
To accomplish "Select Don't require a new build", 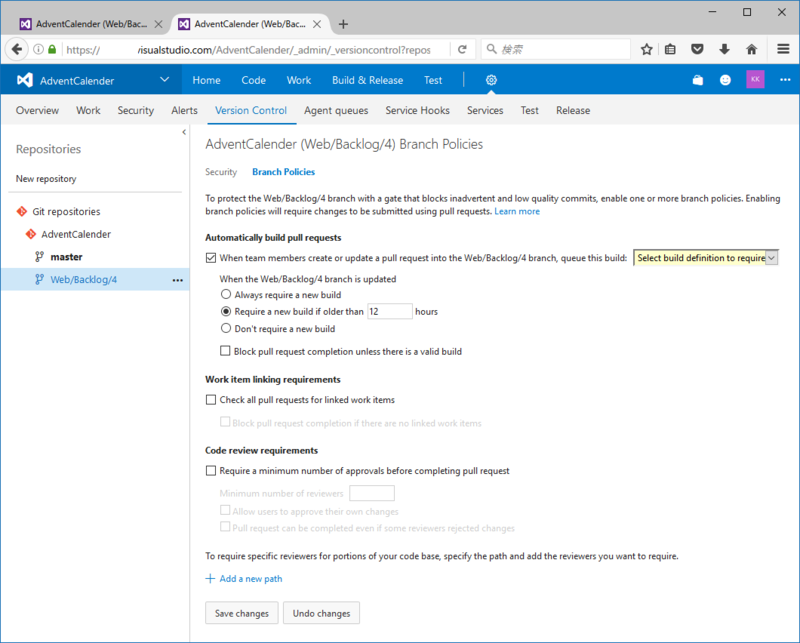I will point(226,329).
